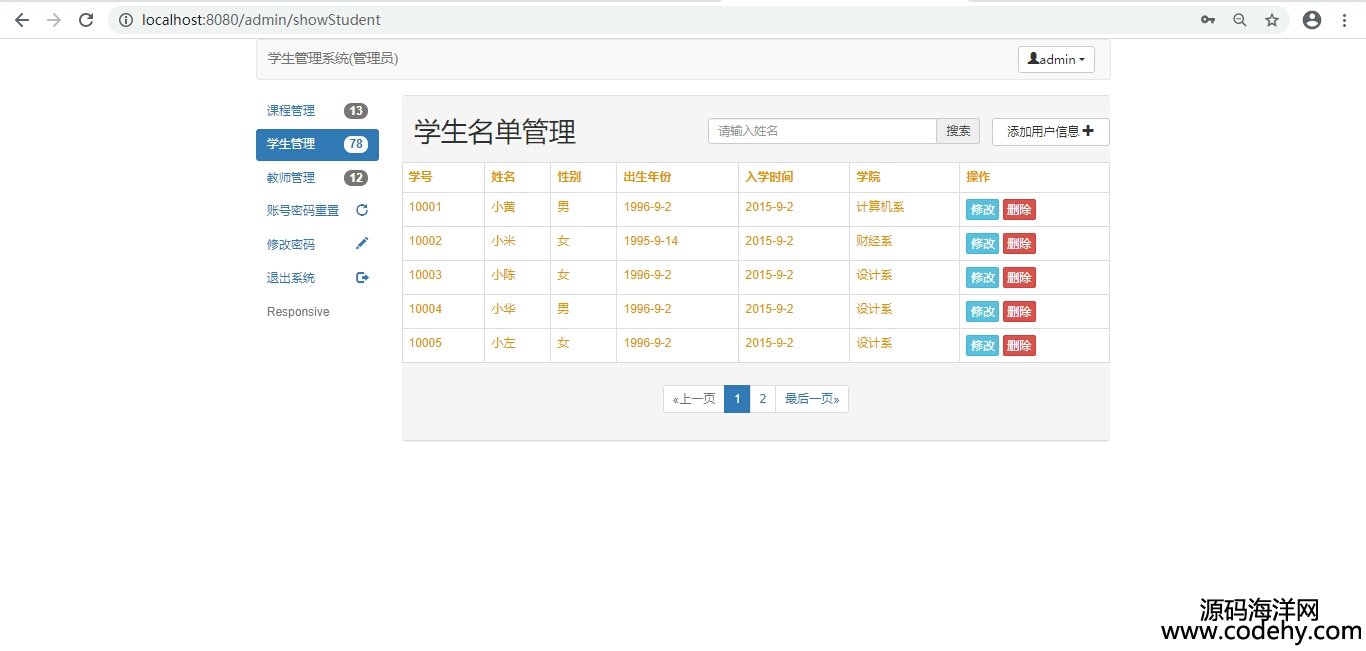Click the zoom magnifier icon in address bar
The image size is (1366, 651).
point(1240,20)
